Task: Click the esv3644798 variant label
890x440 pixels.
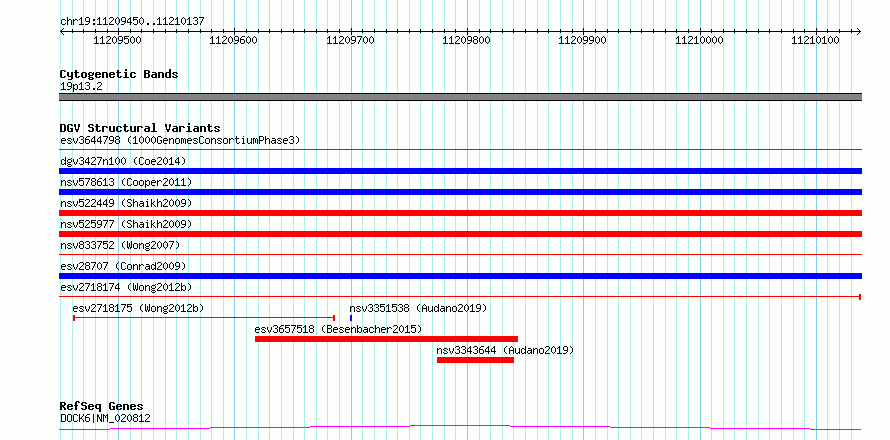Action: 180,140
